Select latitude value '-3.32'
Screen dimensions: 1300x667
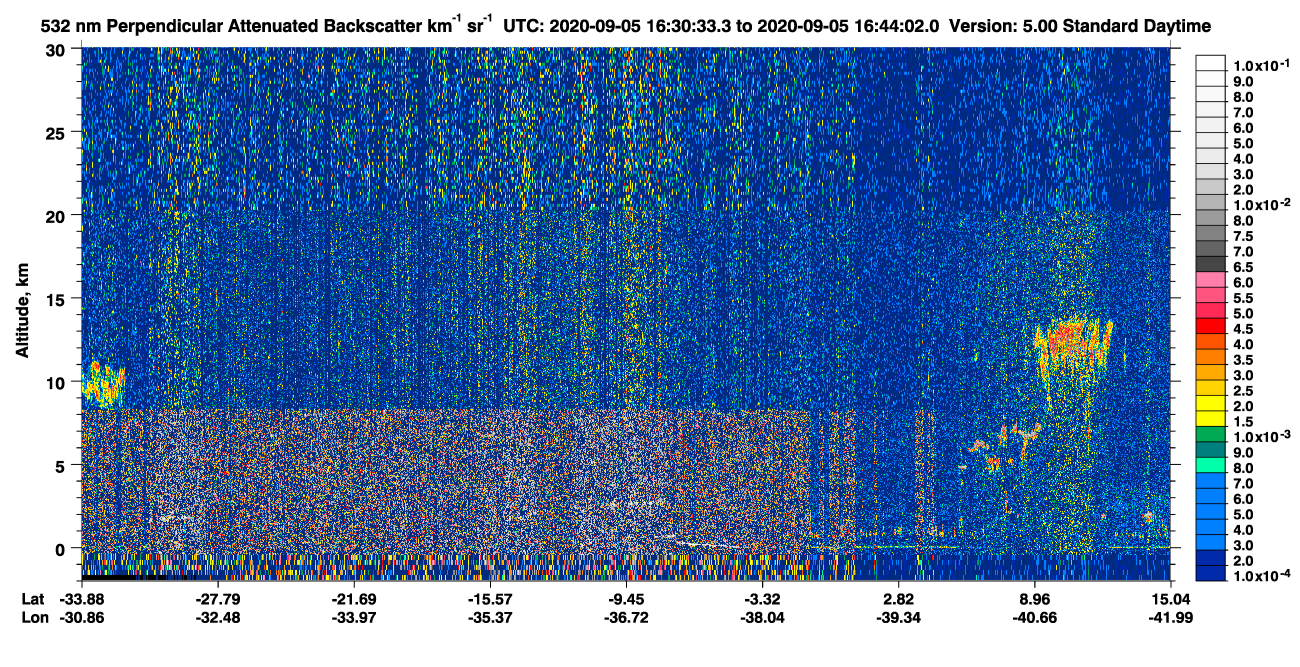(762, 598)
